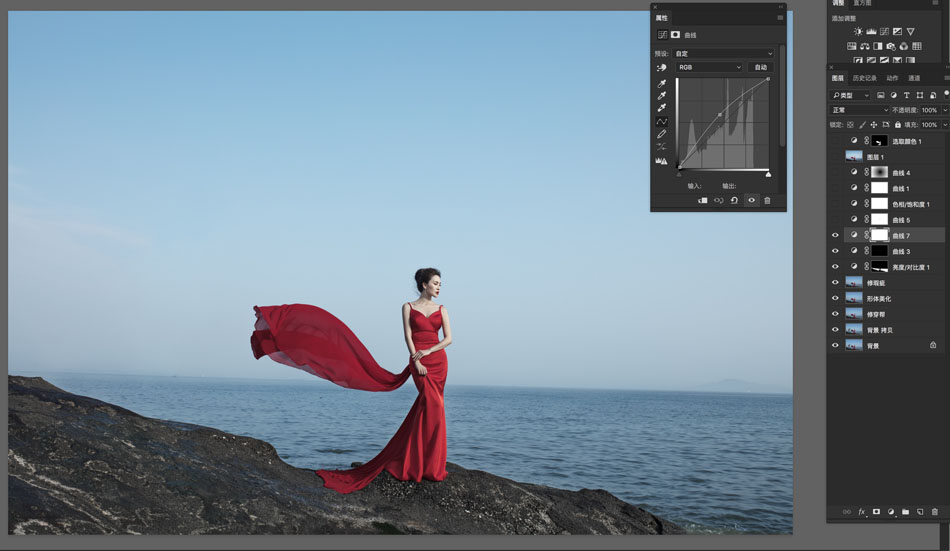Add a Brightness/Contrast adjustment from Adjustments panel

[x=858, y=32]
